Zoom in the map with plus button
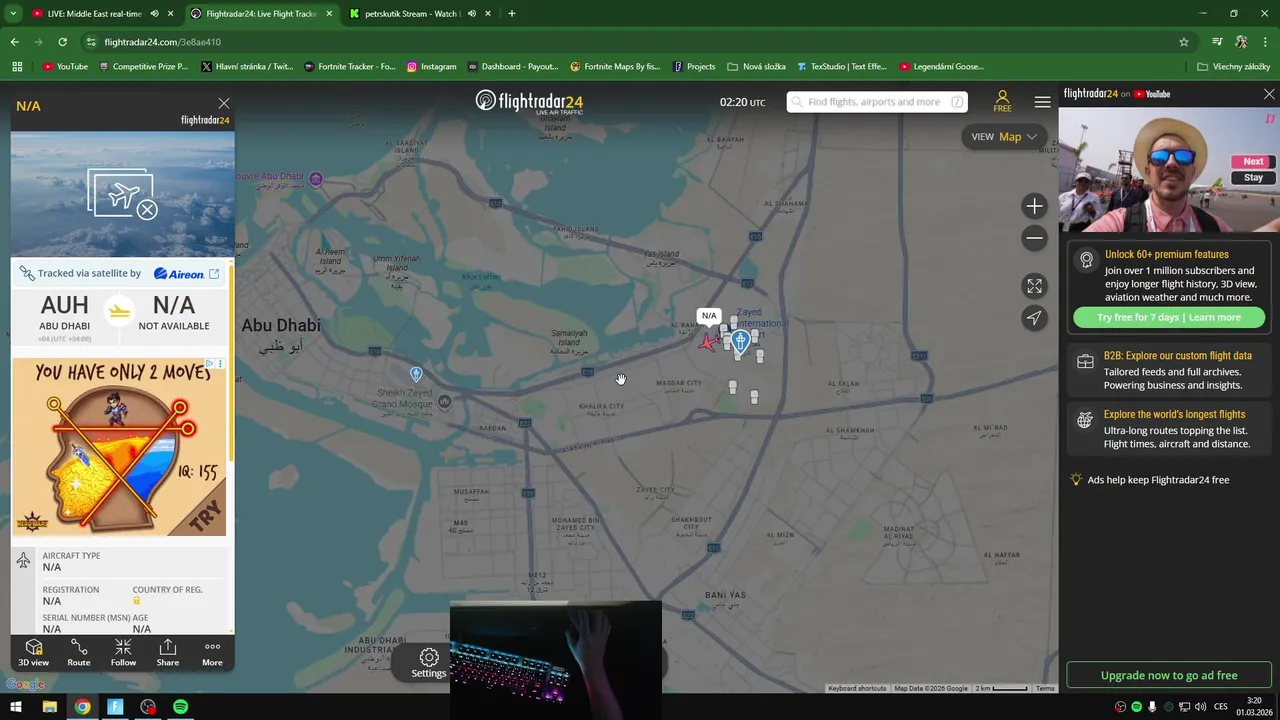 (x=1034, y=206)
